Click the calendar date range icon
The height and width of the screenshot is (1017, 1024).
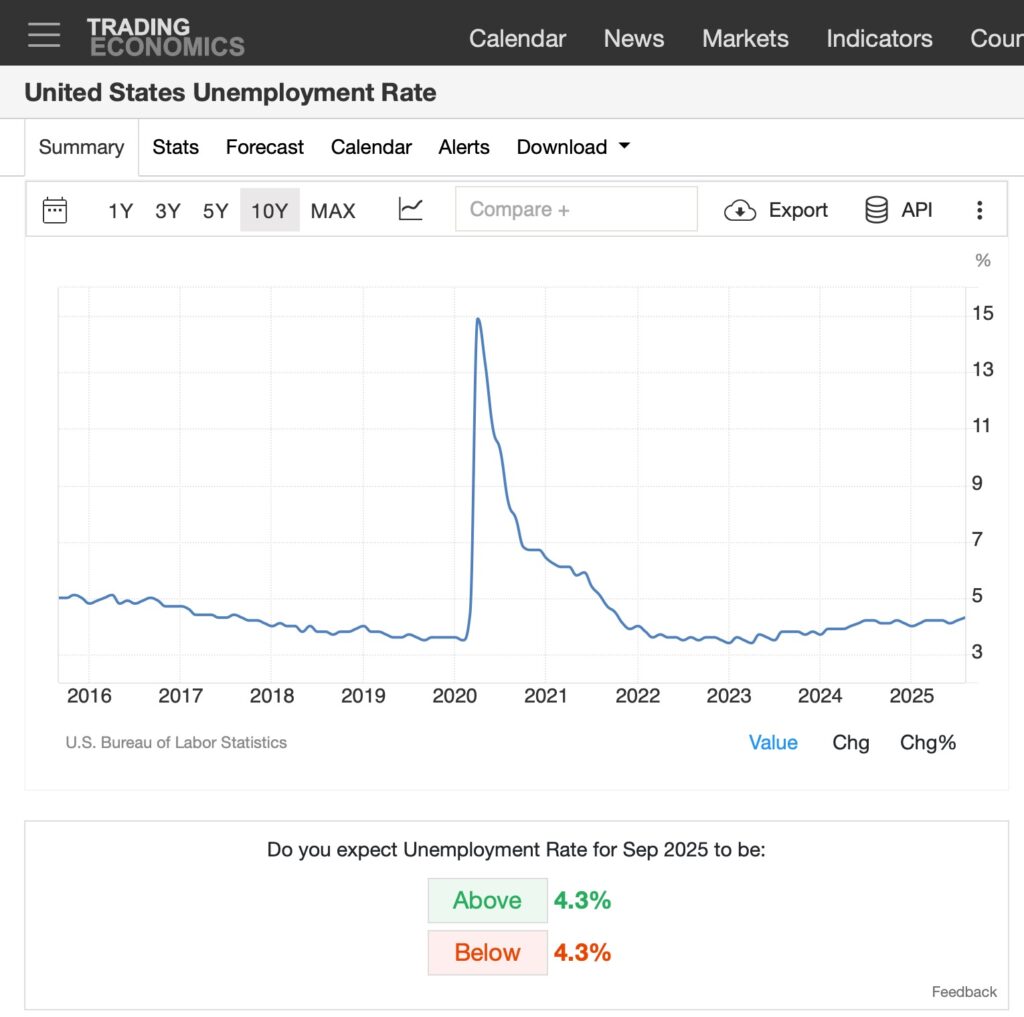point(55,210)
